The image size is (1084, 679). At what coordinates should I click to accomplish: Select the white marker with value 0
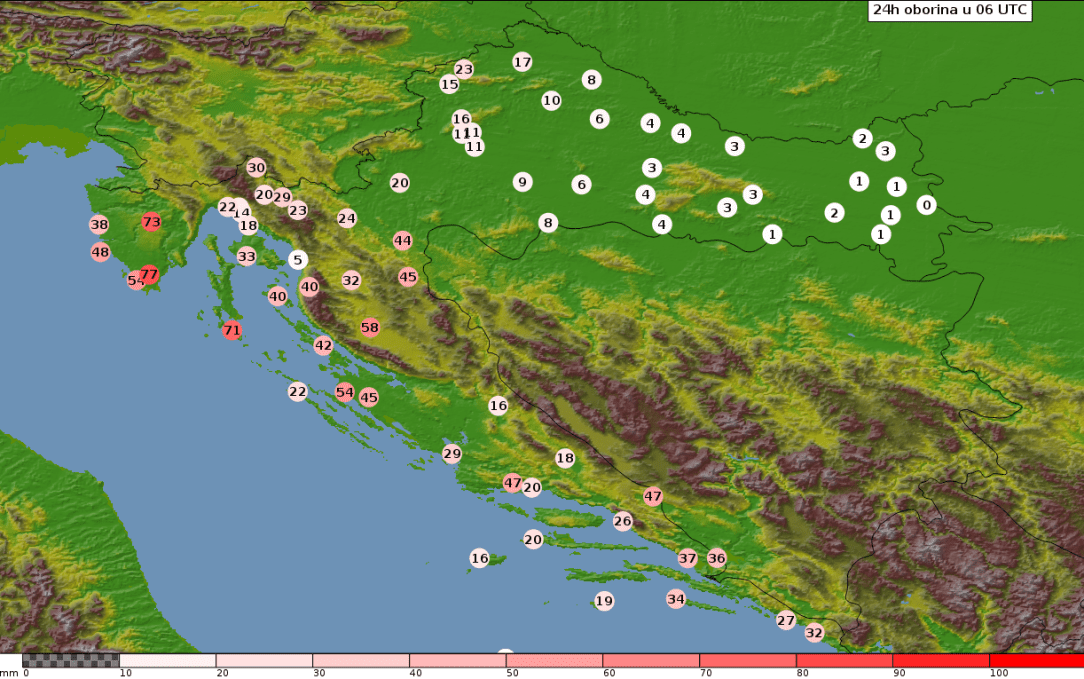point(926,205)
